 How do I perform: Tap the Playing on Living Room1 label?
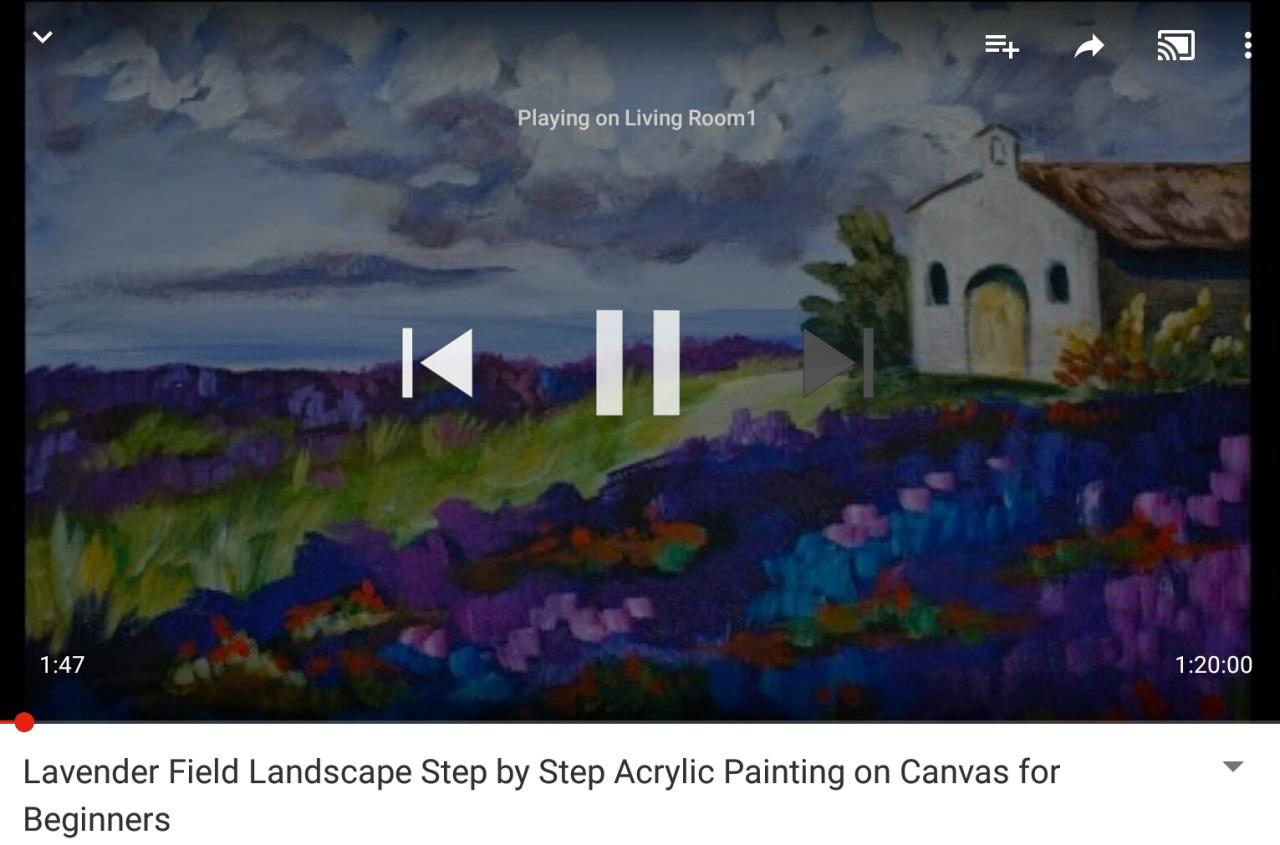point(637,118)
